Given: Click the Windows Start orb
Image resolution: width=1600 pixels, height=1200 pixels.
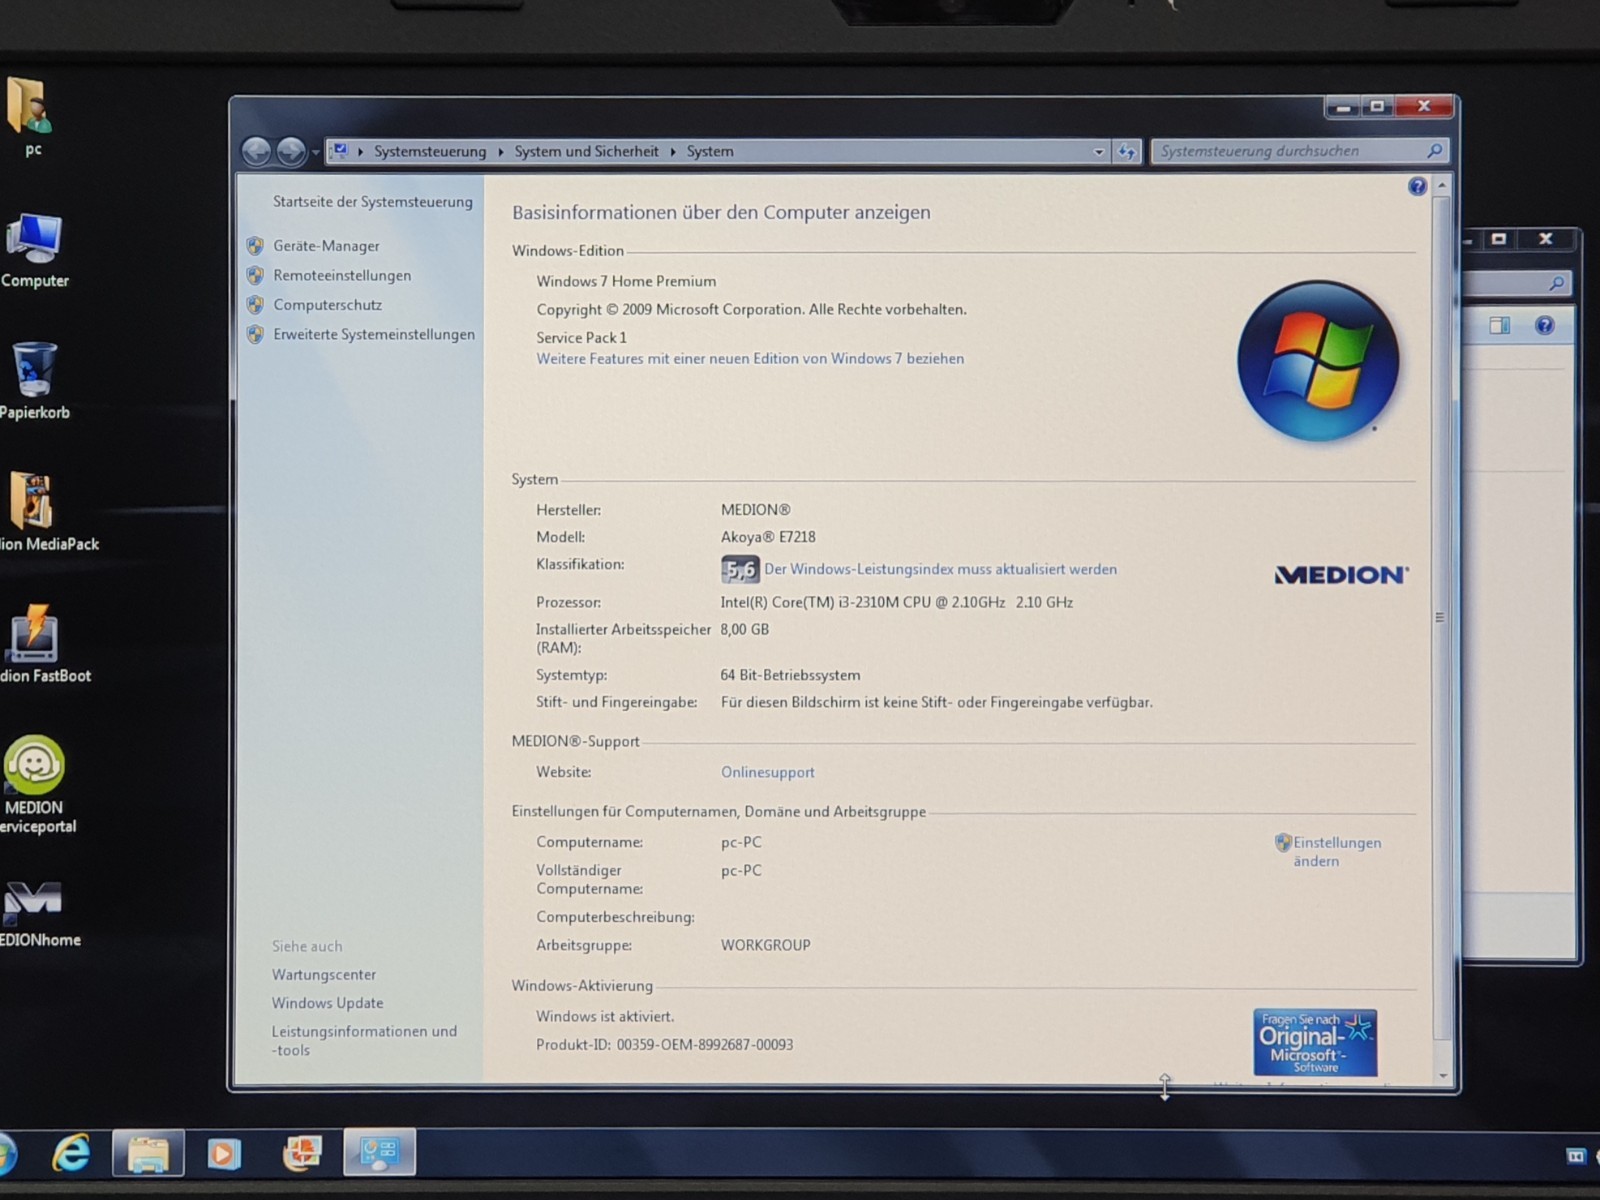Looking at the screenshot, I should pos(5,1155).
